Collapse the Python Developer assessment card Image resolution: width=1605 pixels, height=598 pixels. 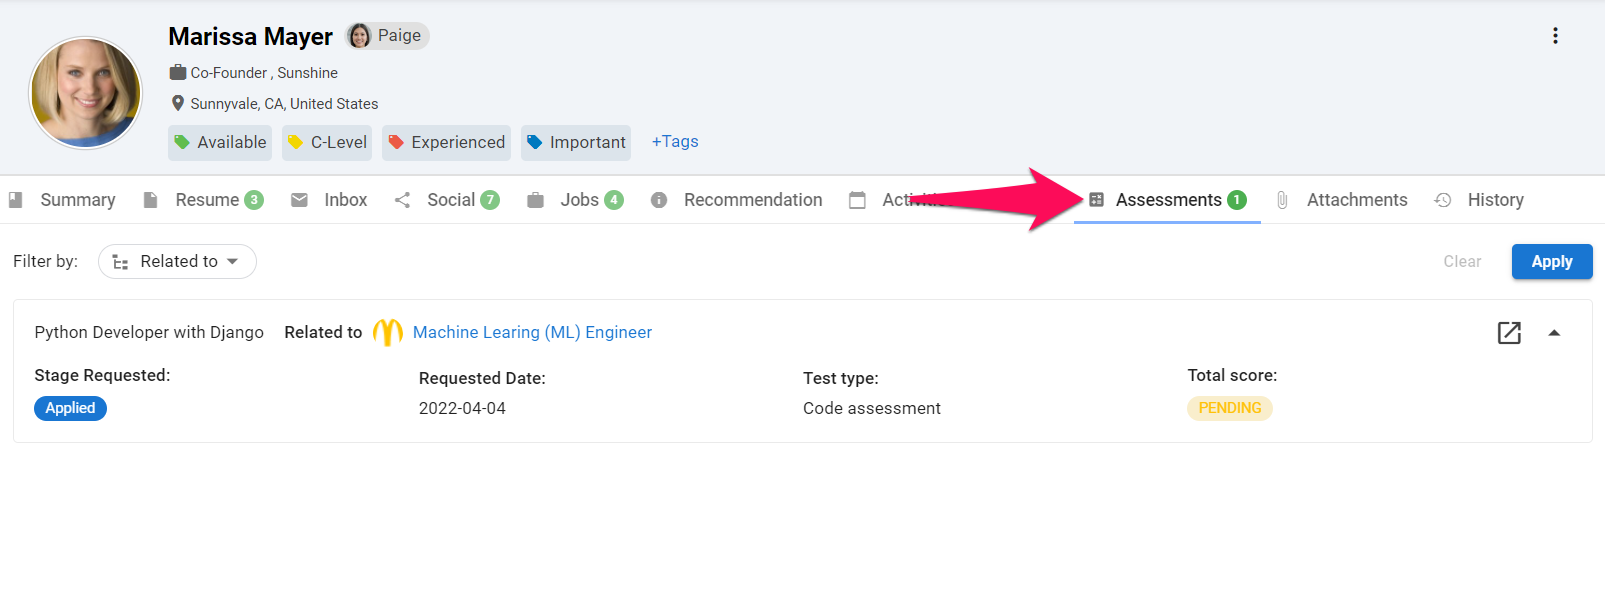coord(1554,333)
